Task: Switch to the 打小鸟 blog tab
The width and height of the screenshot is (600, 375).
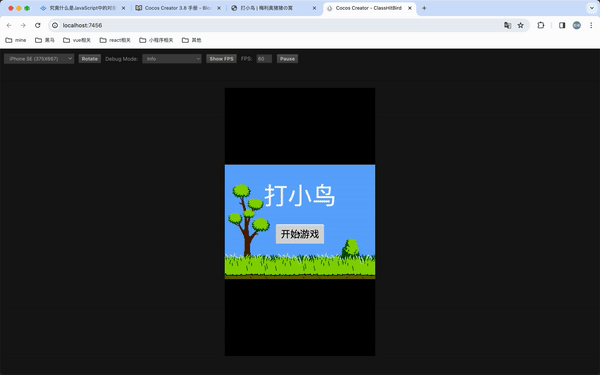Action: (274, 8)
